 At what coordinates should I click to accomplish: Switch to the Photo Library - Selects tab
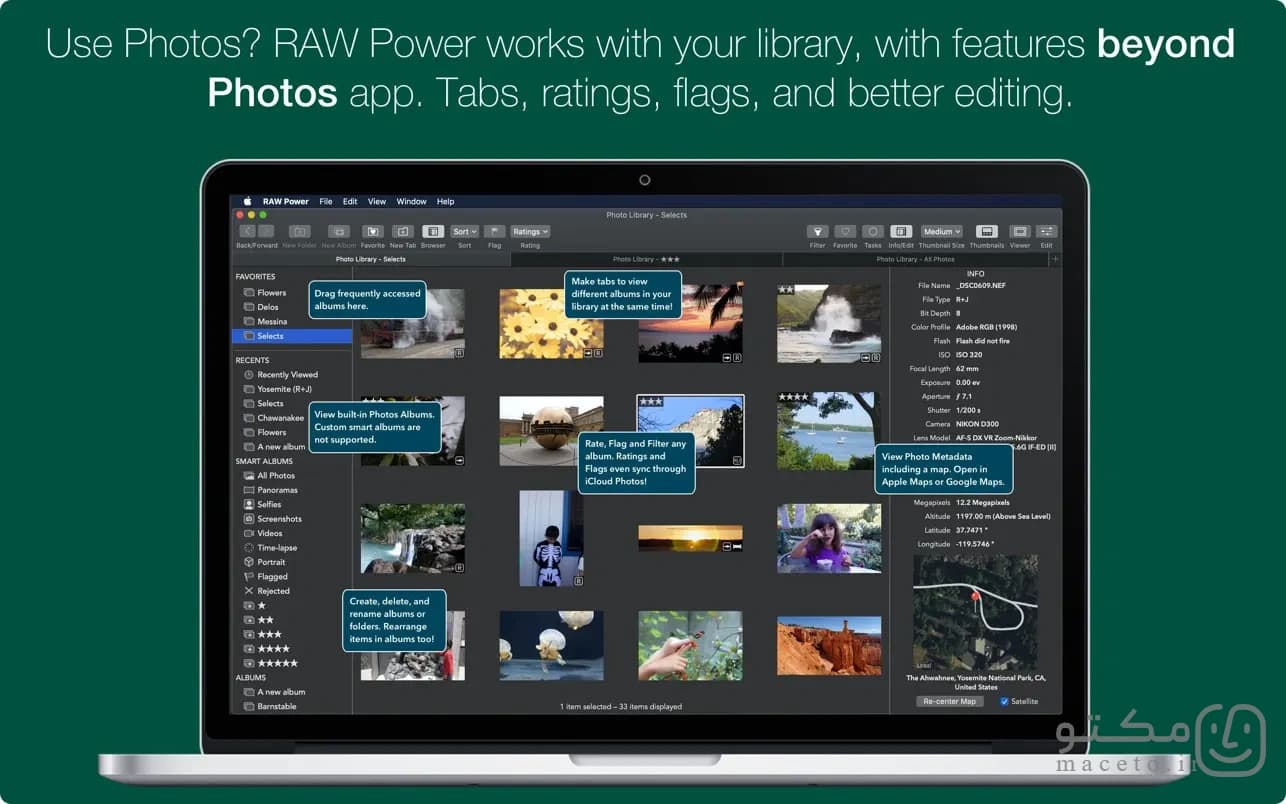click(x=371, y=259)
